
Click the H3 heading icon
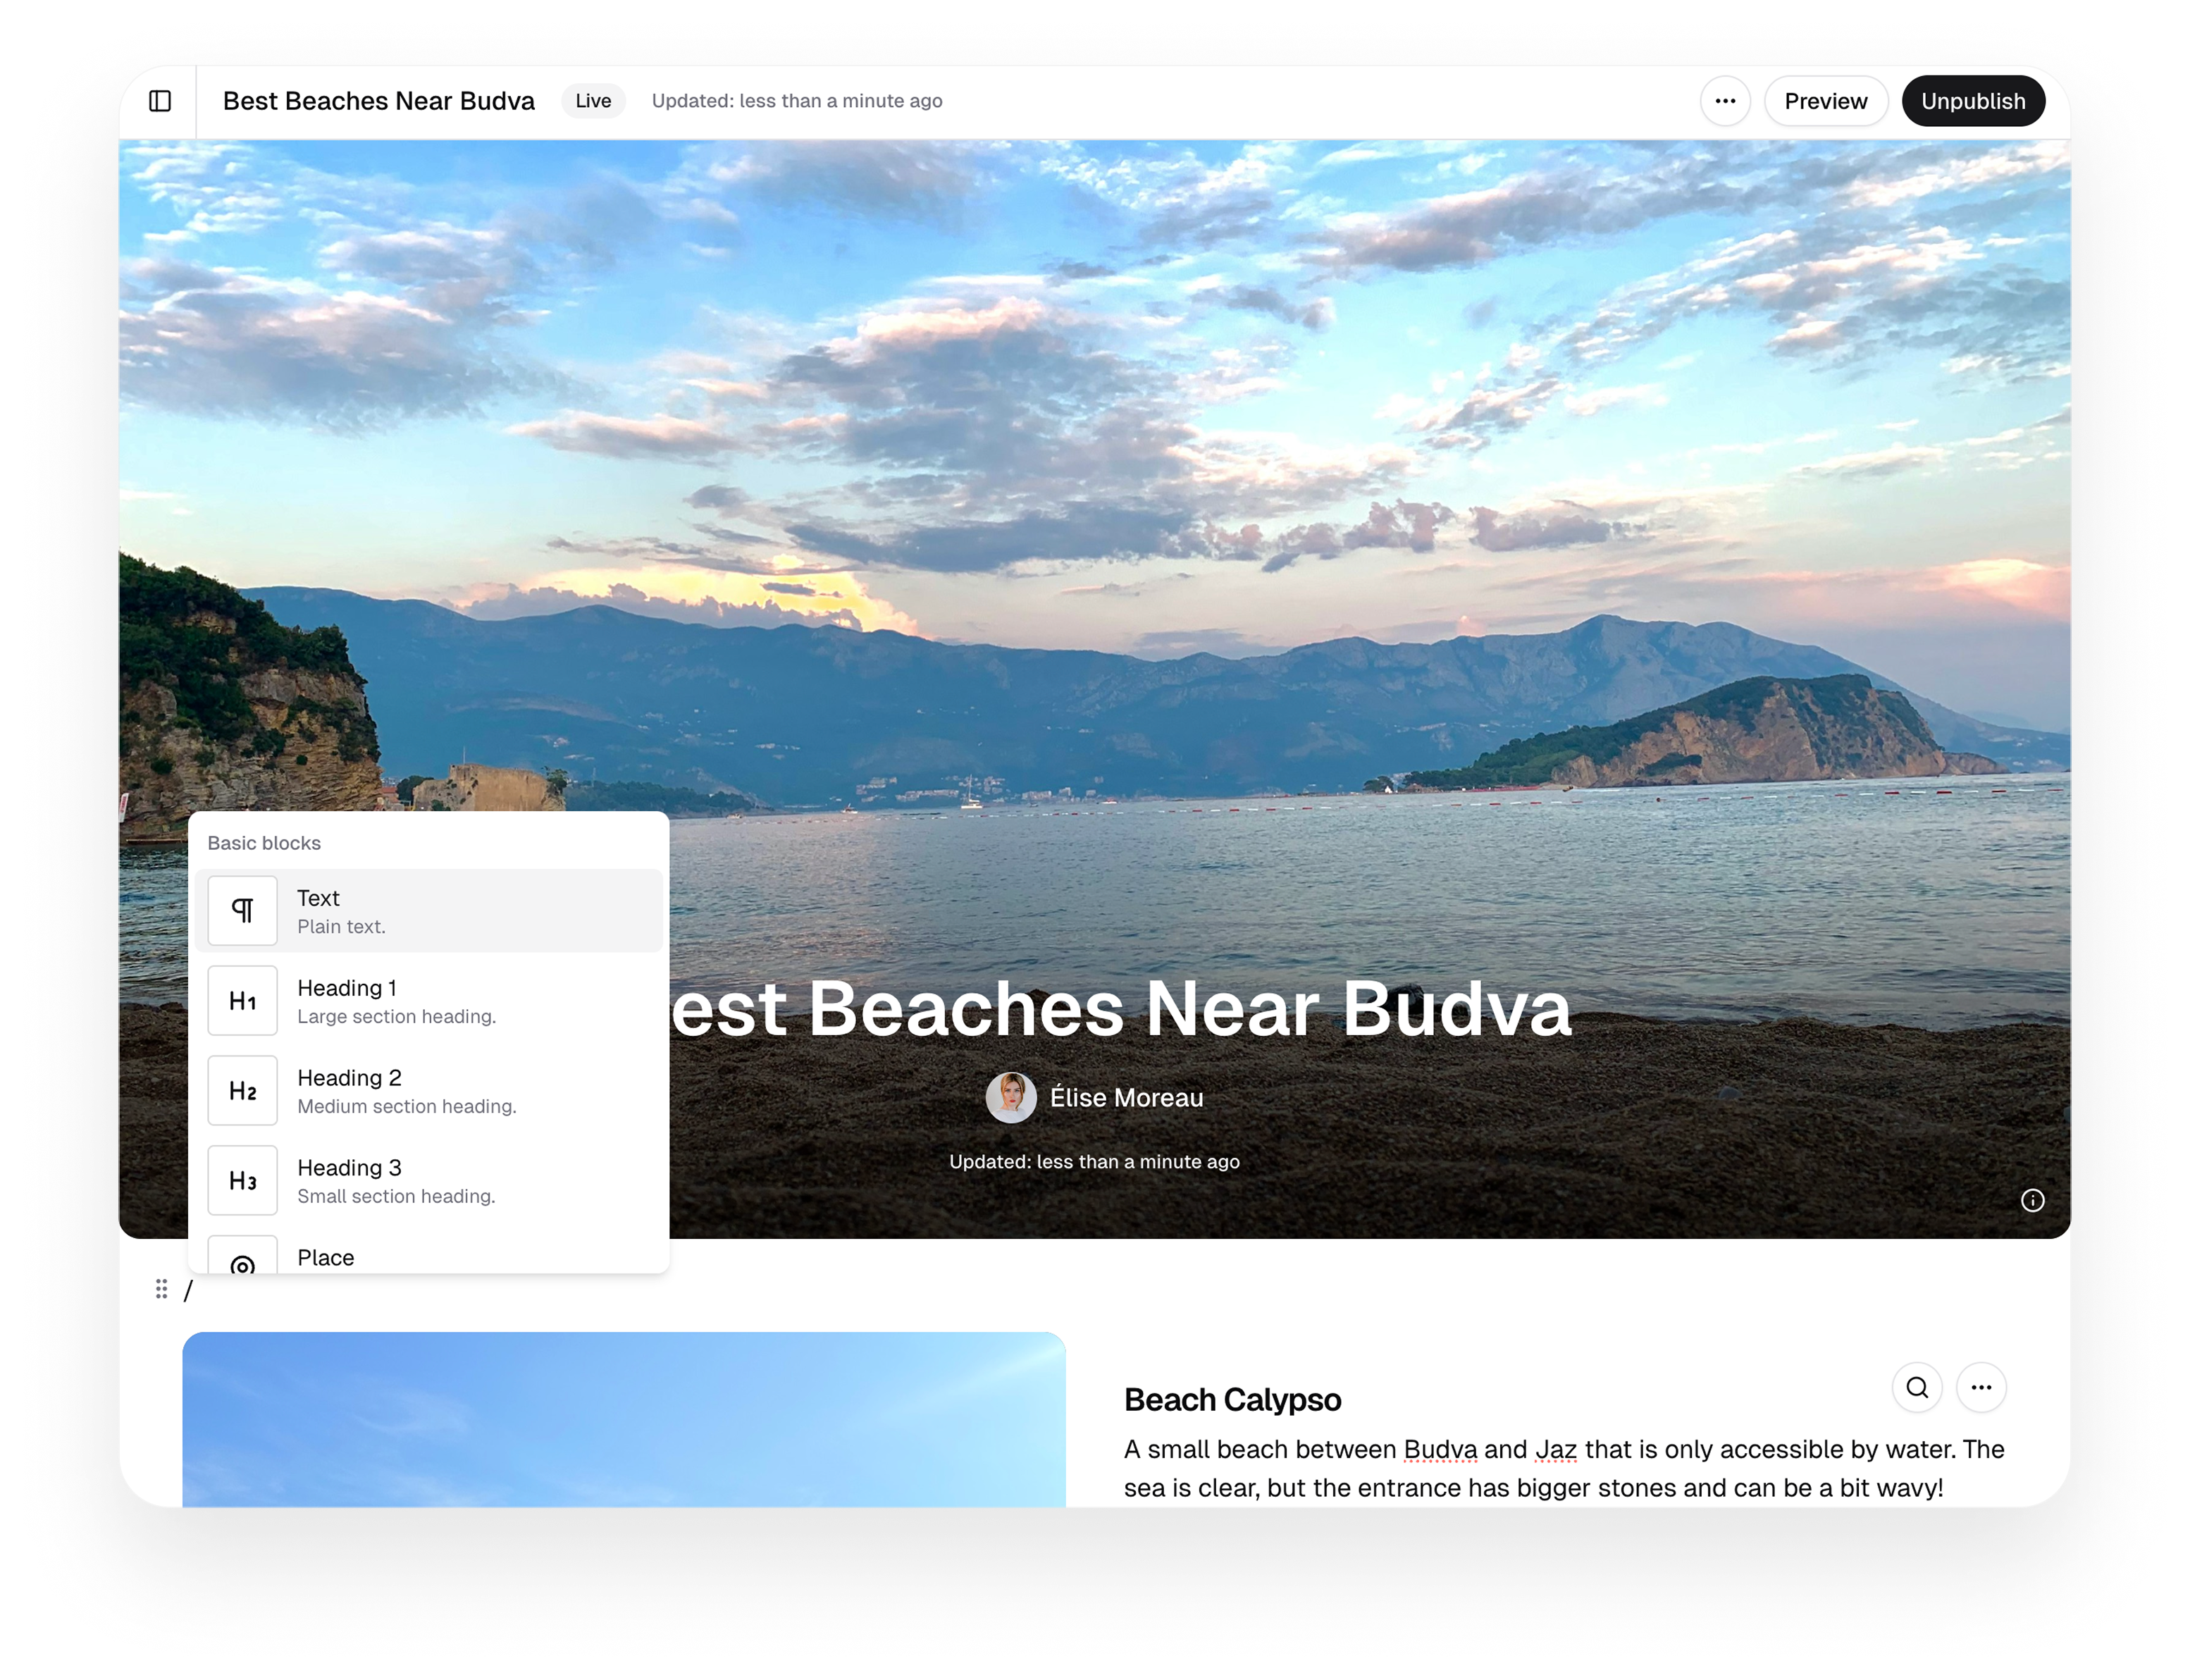(x=242, y=1181)
